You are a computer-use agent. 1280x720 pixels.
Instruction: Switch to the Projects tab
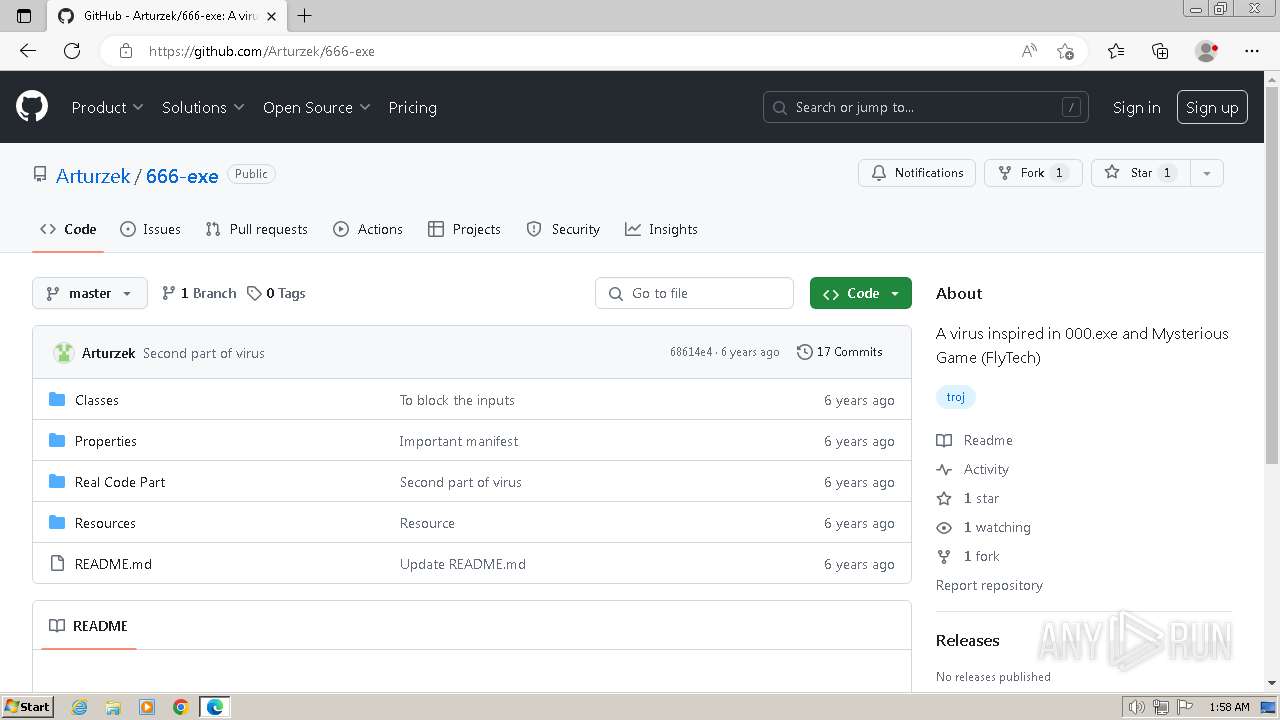tap(464, 229)
